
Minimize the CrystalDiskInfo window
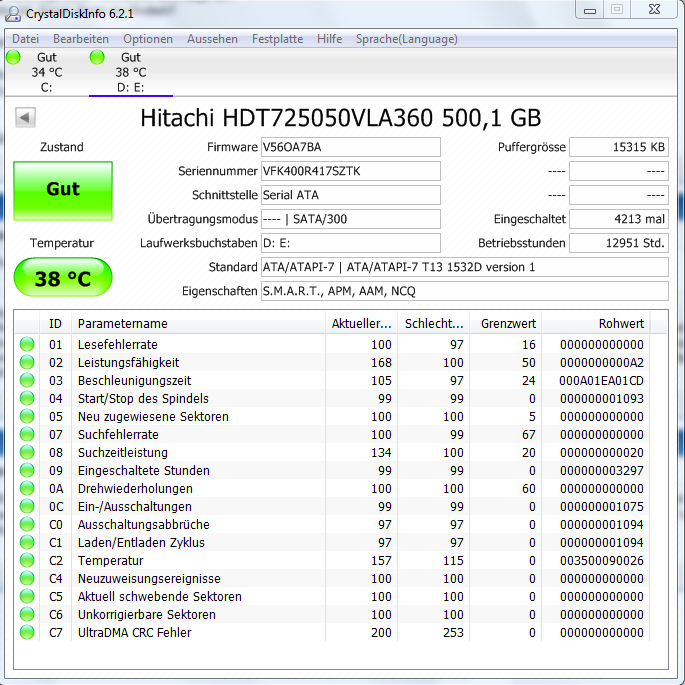(x=590, y=10)
